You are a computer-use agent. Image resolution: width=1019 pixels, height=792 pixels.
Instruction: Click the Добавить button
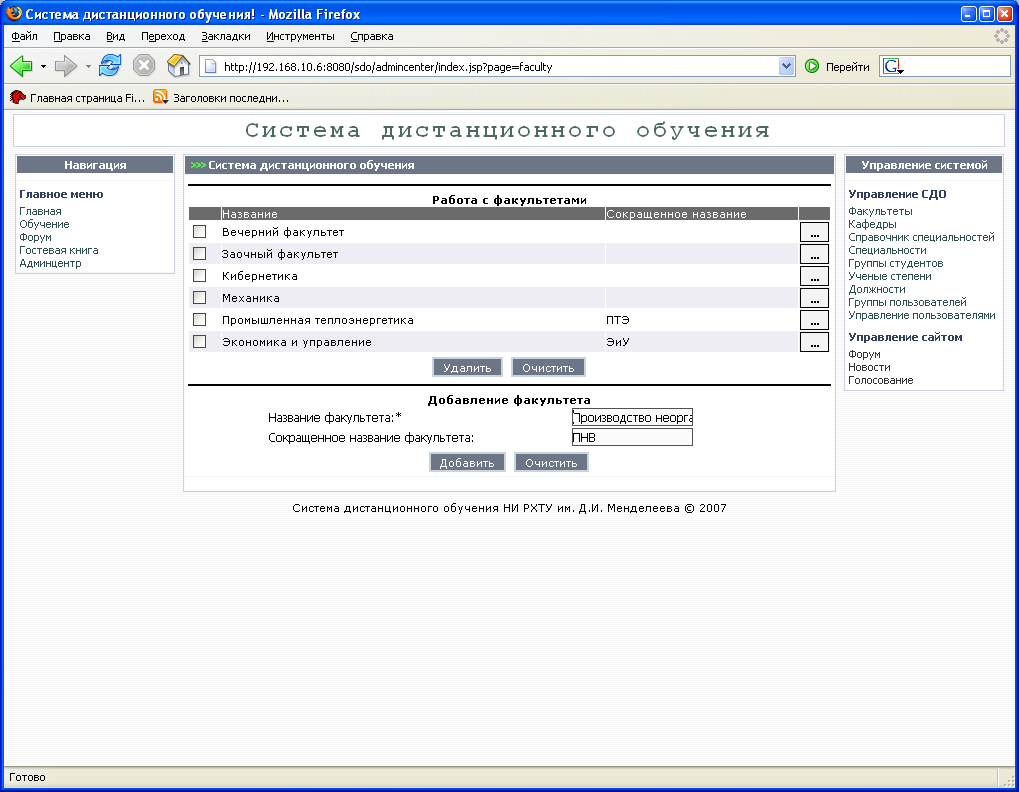(467, 463)
